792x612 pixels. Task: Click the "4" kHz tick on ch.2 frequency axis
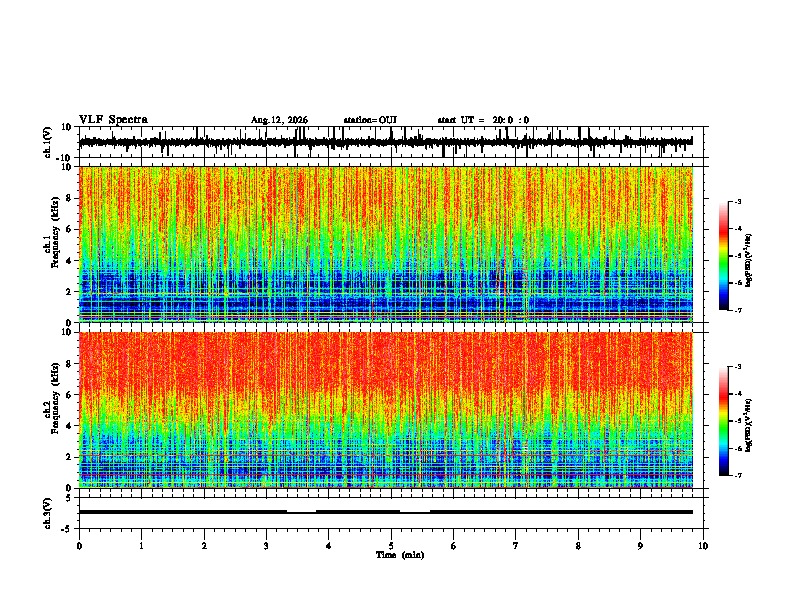point(70,426)
